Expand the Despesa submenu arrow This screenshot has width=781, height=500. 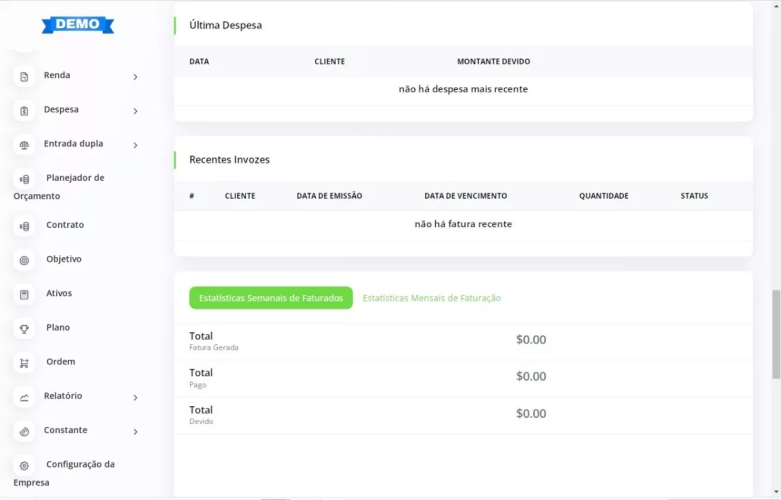point(135,111)
